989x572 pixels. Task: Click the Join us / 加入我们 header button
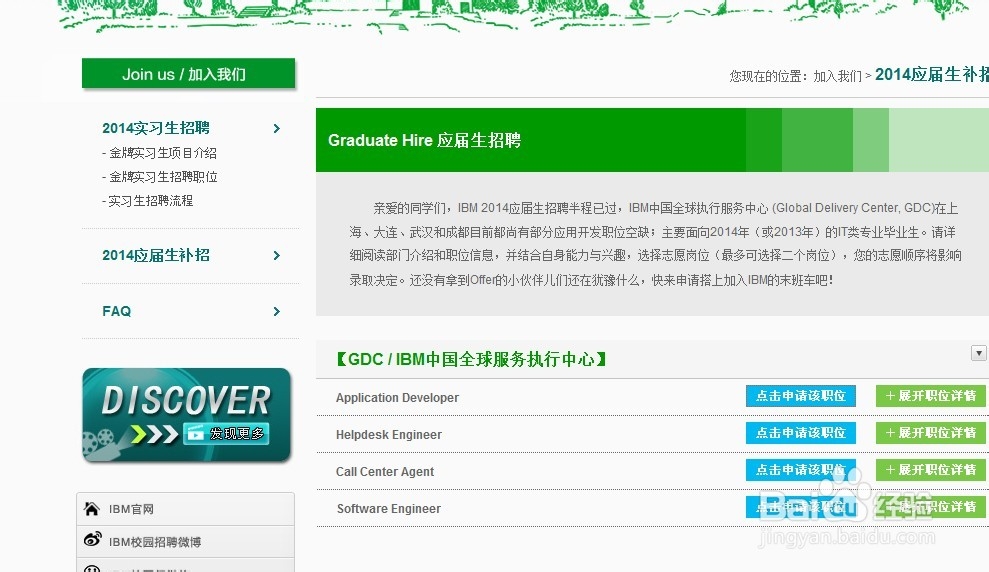[189, 74]
